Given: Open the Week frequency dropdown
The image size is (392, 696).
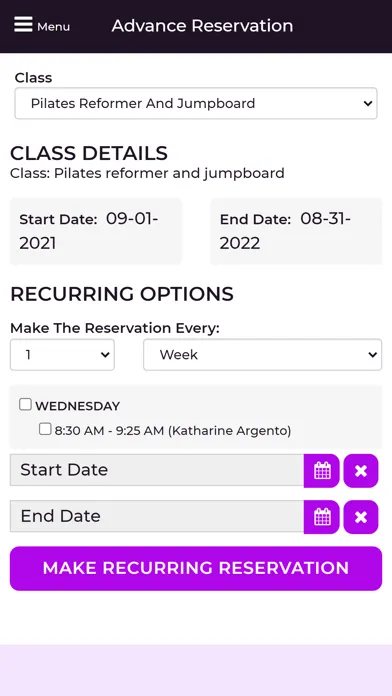Looking at the screenshot, I should 262,355.
